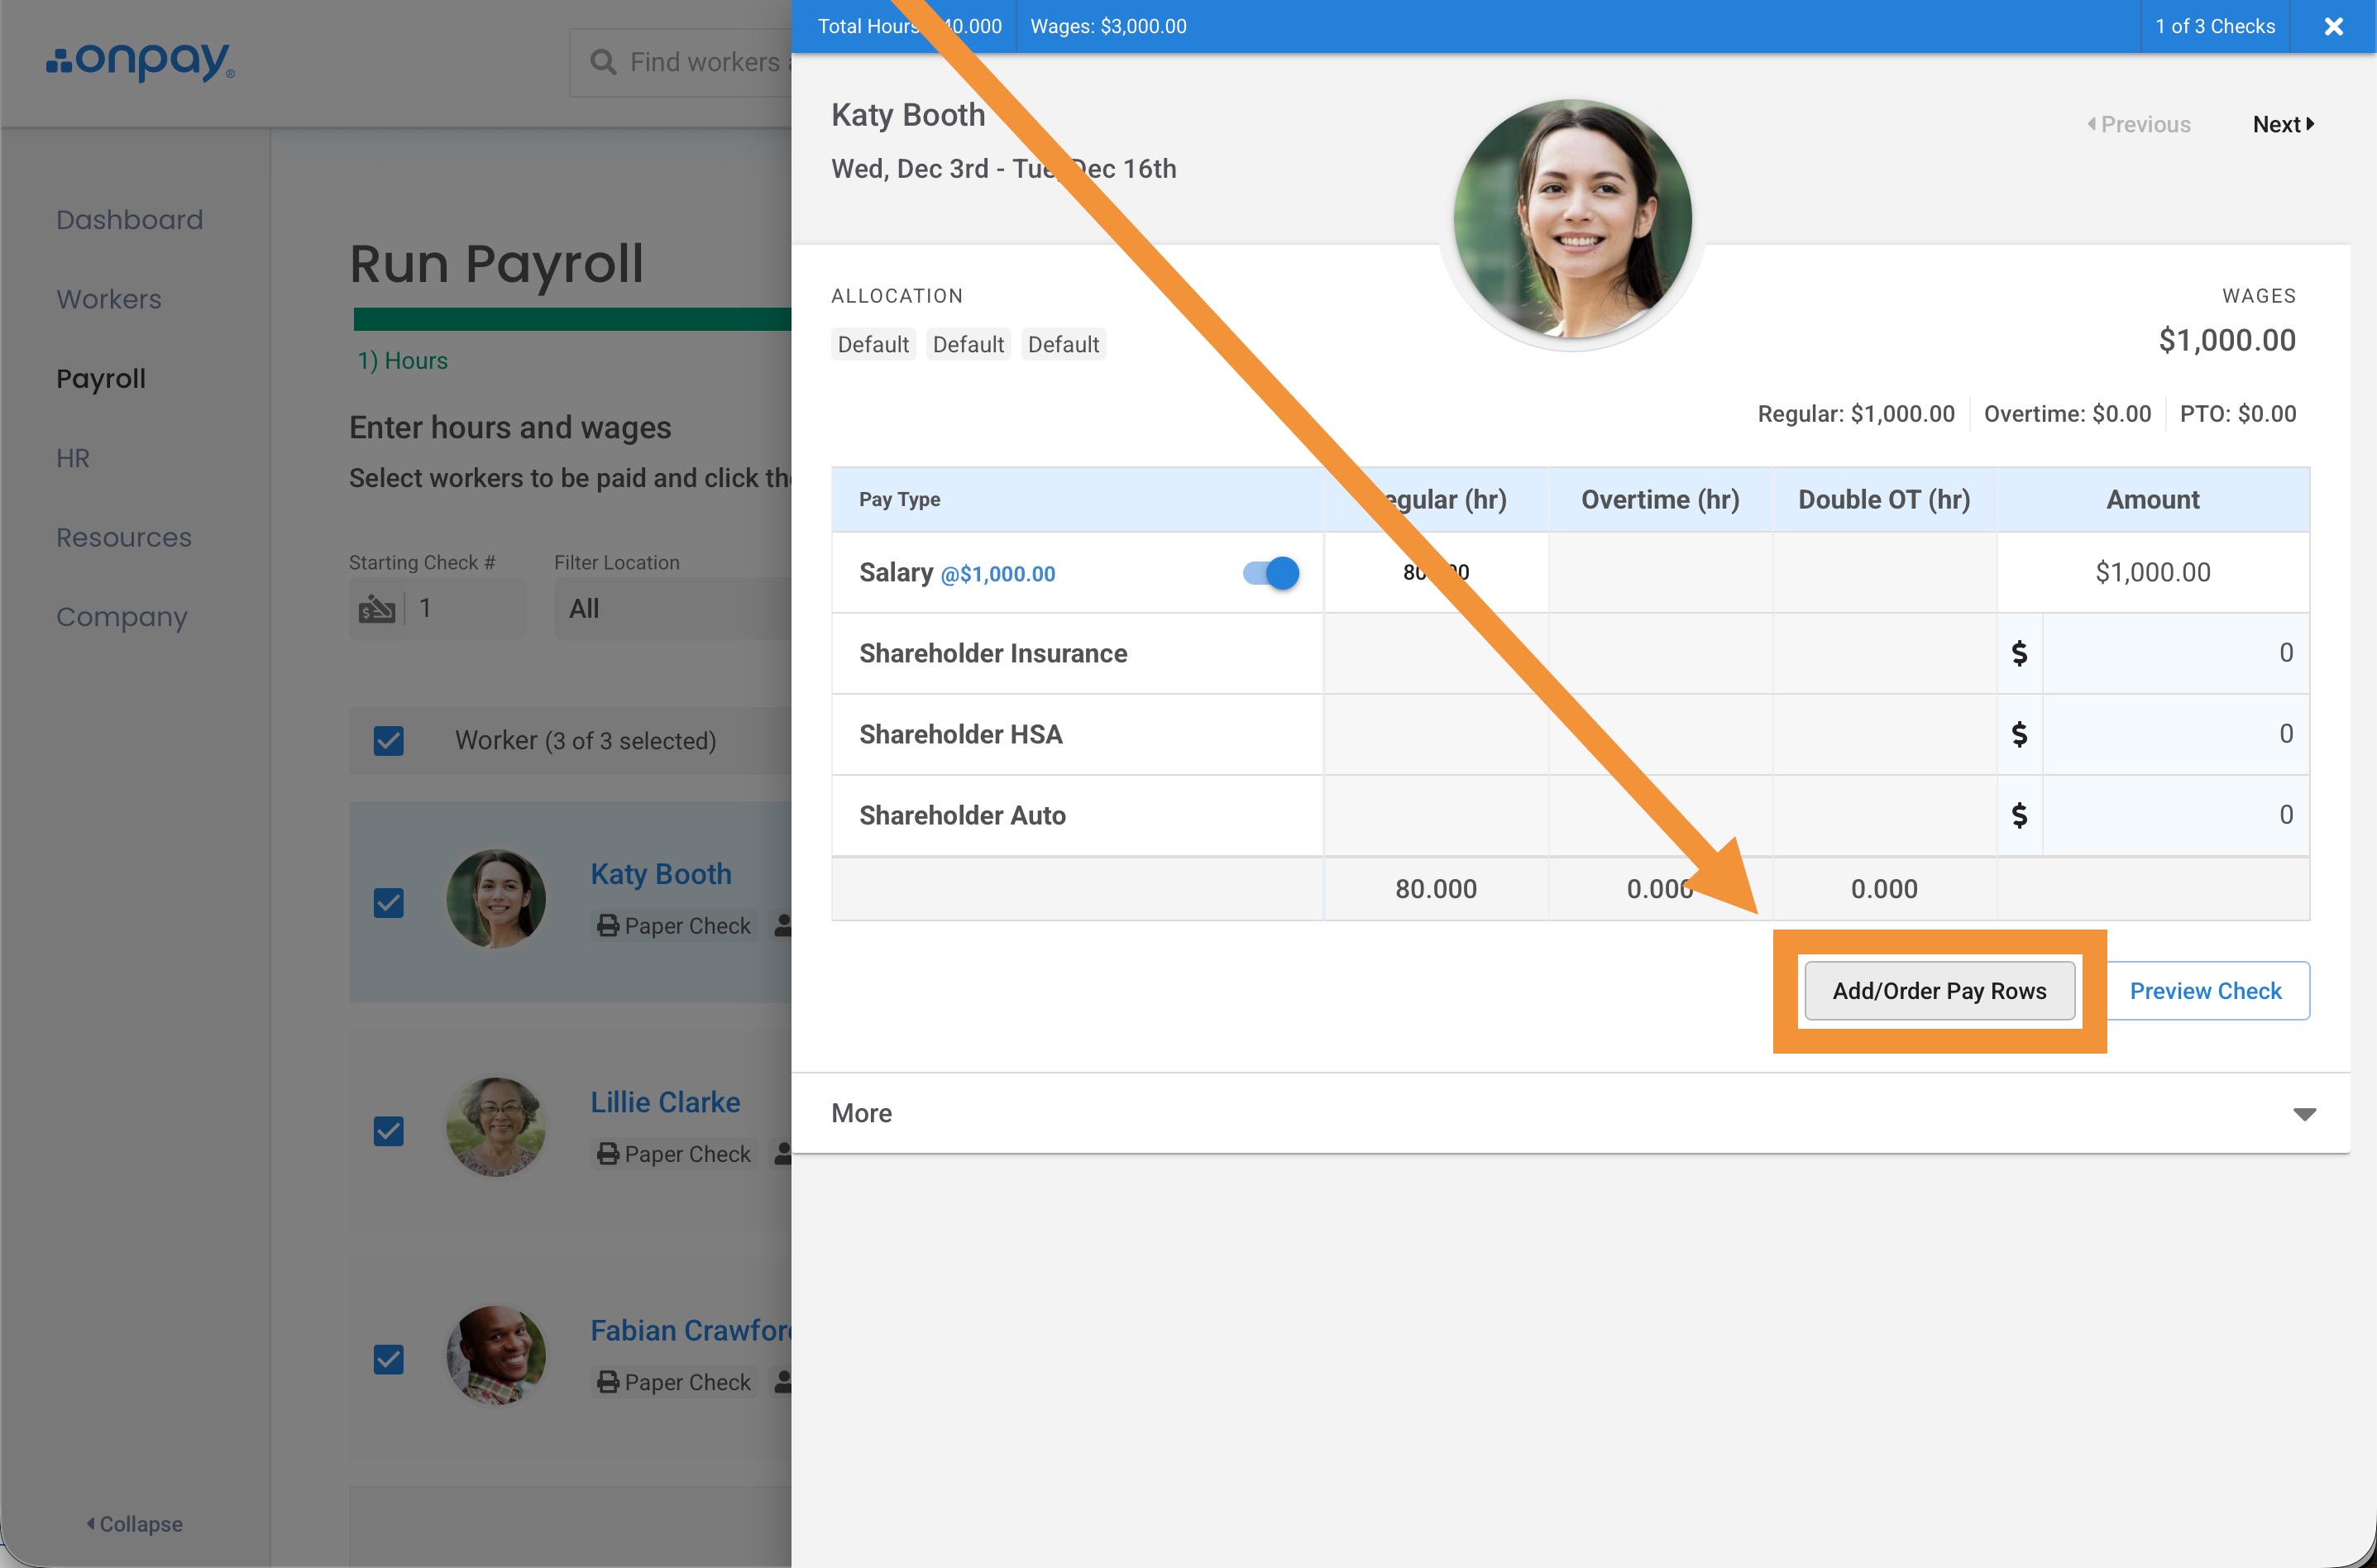
Task: Click the Add/Order Pay Rows button
Action: (1938, 991)
